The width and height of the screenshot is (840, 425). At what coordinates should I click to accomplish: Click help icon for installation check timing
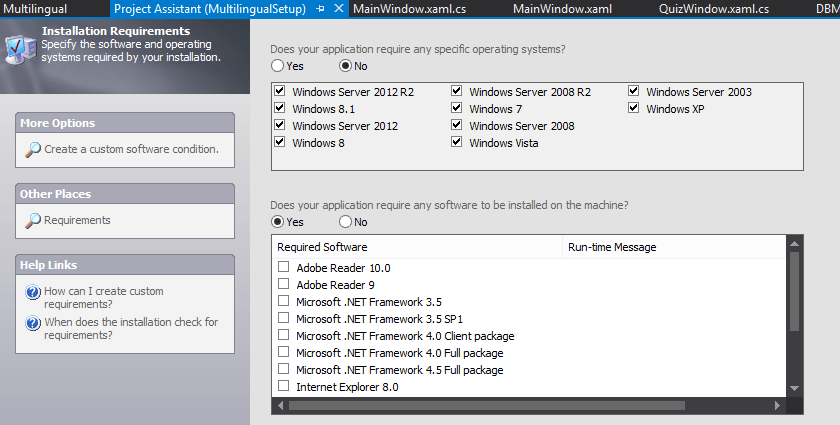pos(34,323)
